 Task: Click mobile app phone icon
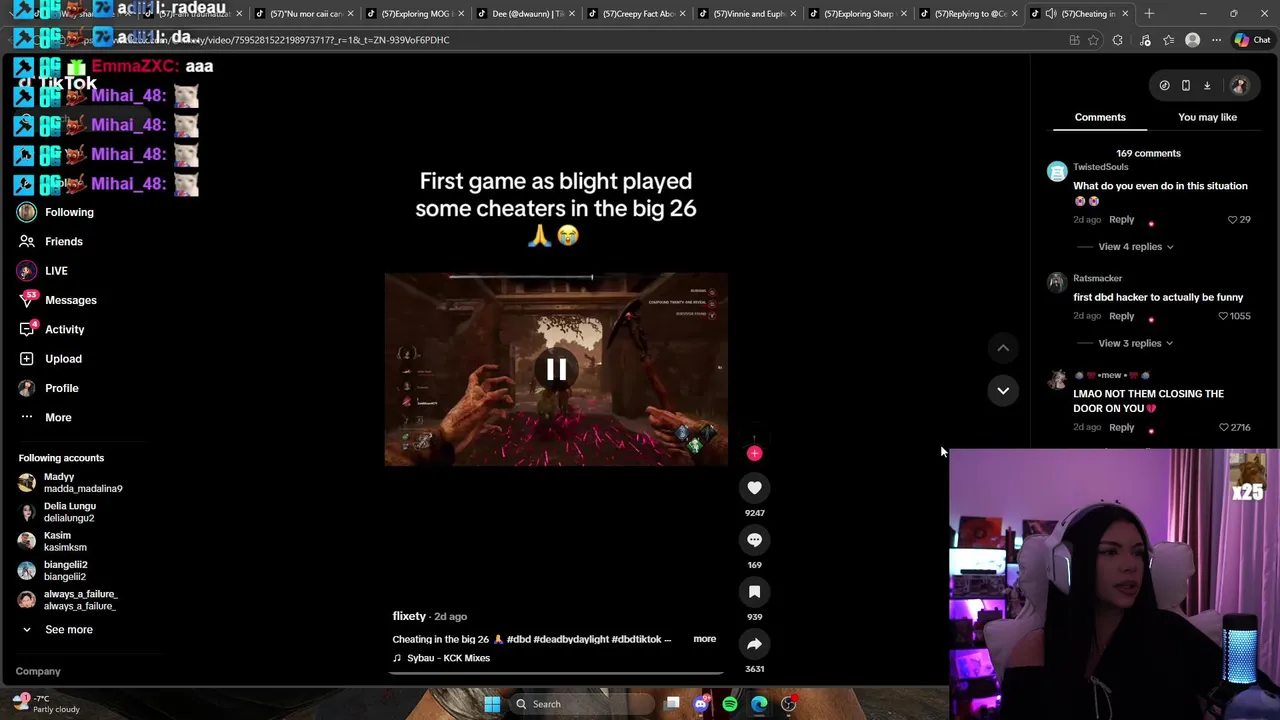[x=1186, y=86]
